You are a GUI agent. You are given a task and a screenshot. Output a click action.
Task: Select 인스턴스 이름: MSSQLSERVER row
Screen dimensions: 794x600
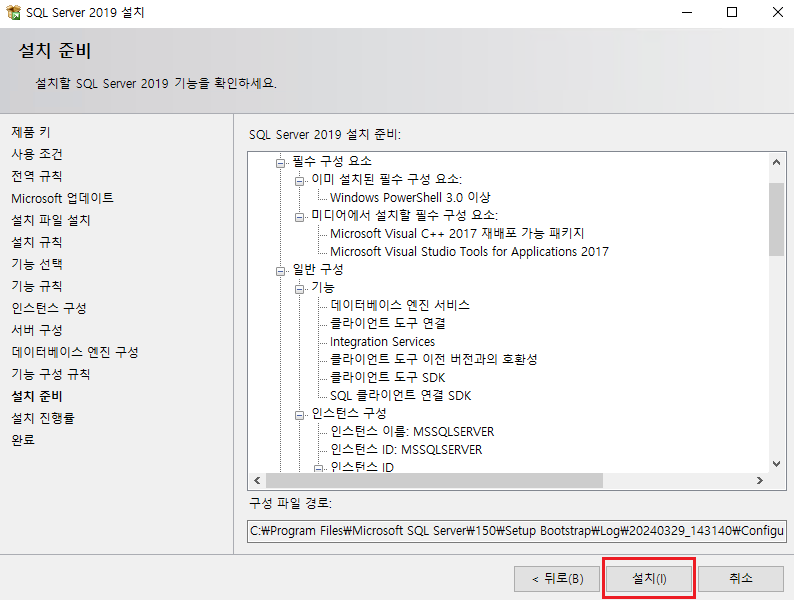pyautogui.click(x=412, y=431)
